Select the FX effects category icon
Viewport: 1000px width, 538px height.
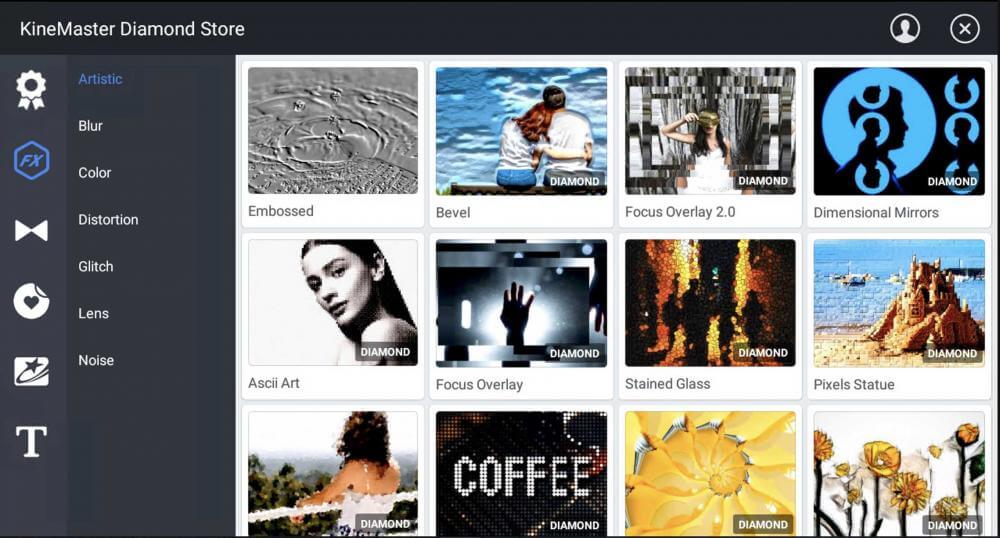point(31,160)
